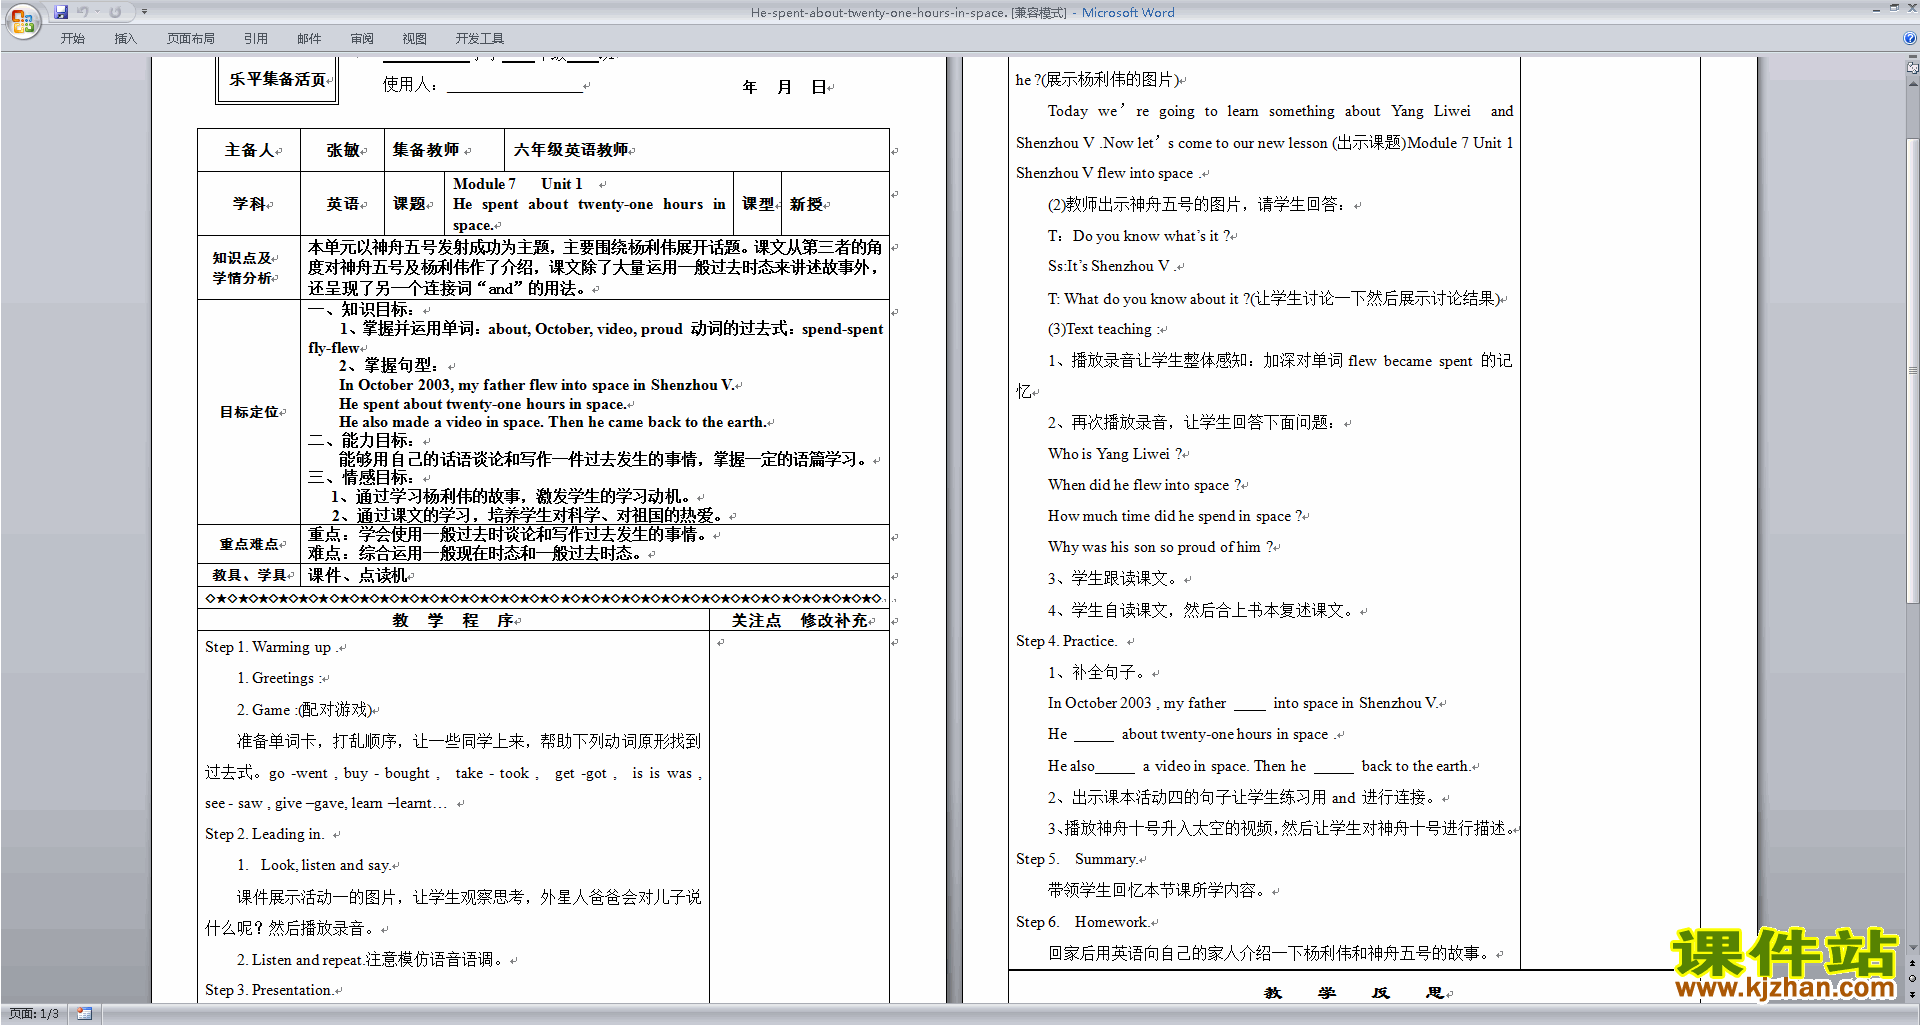Click the macro recording status bar icon
Viewport: 1920px width, 1025px height.
pyautogui.click(x=85, y=1014)
